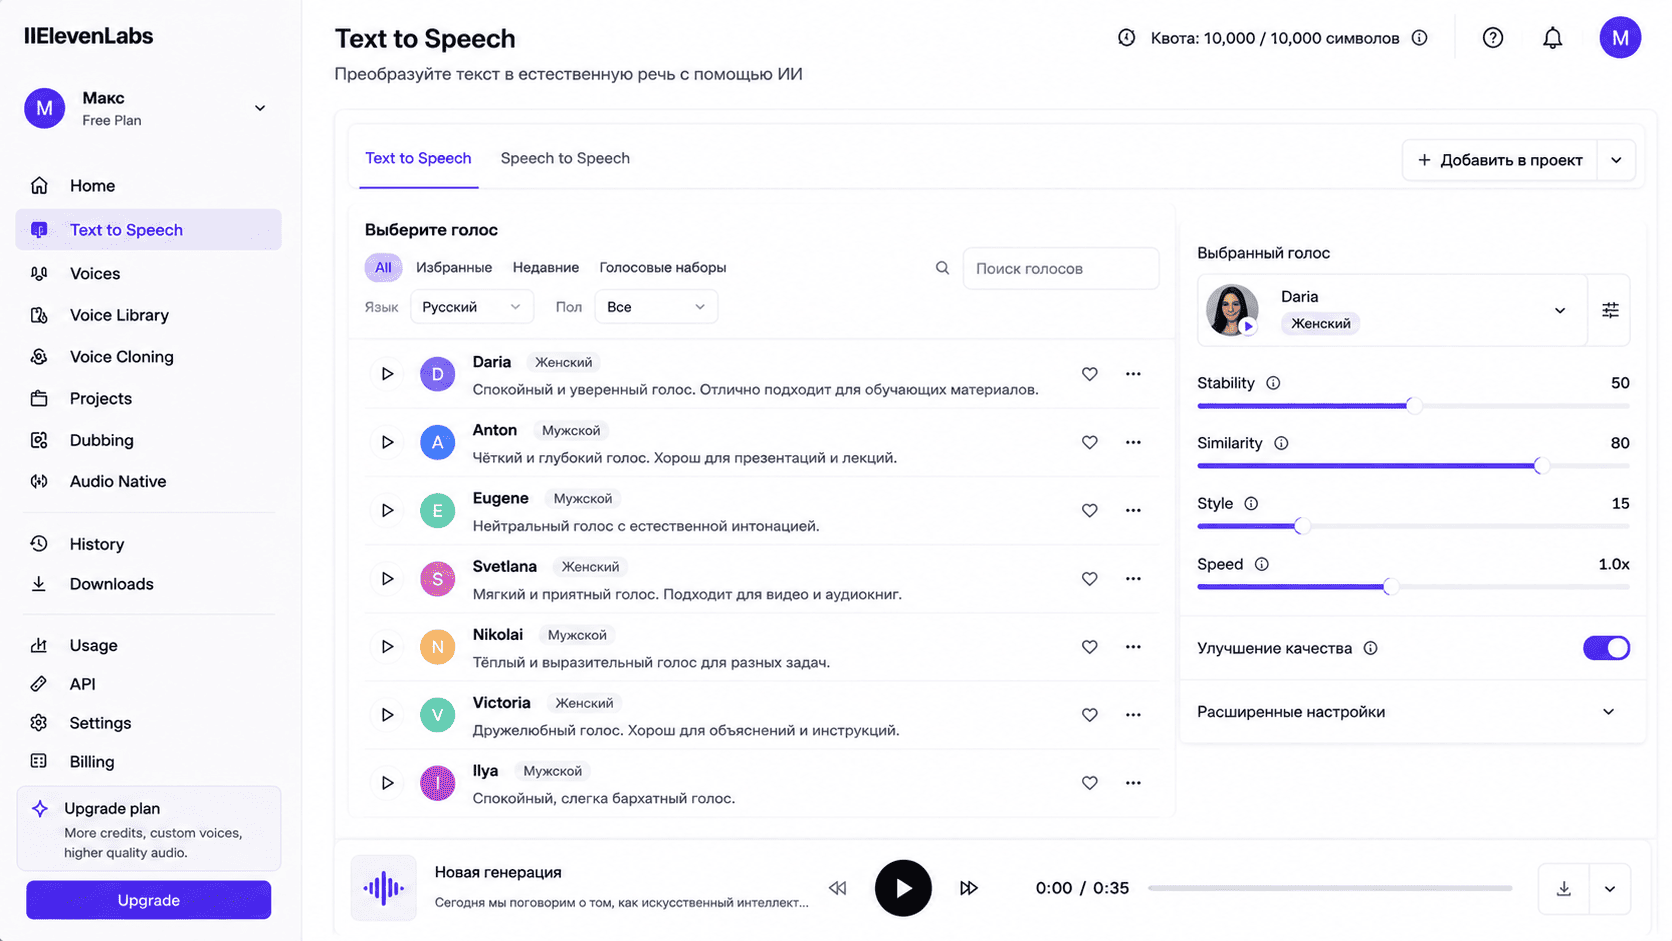
Task: Open the help question mark icon
Action: pyautogui.click(x=1492, y=38)
